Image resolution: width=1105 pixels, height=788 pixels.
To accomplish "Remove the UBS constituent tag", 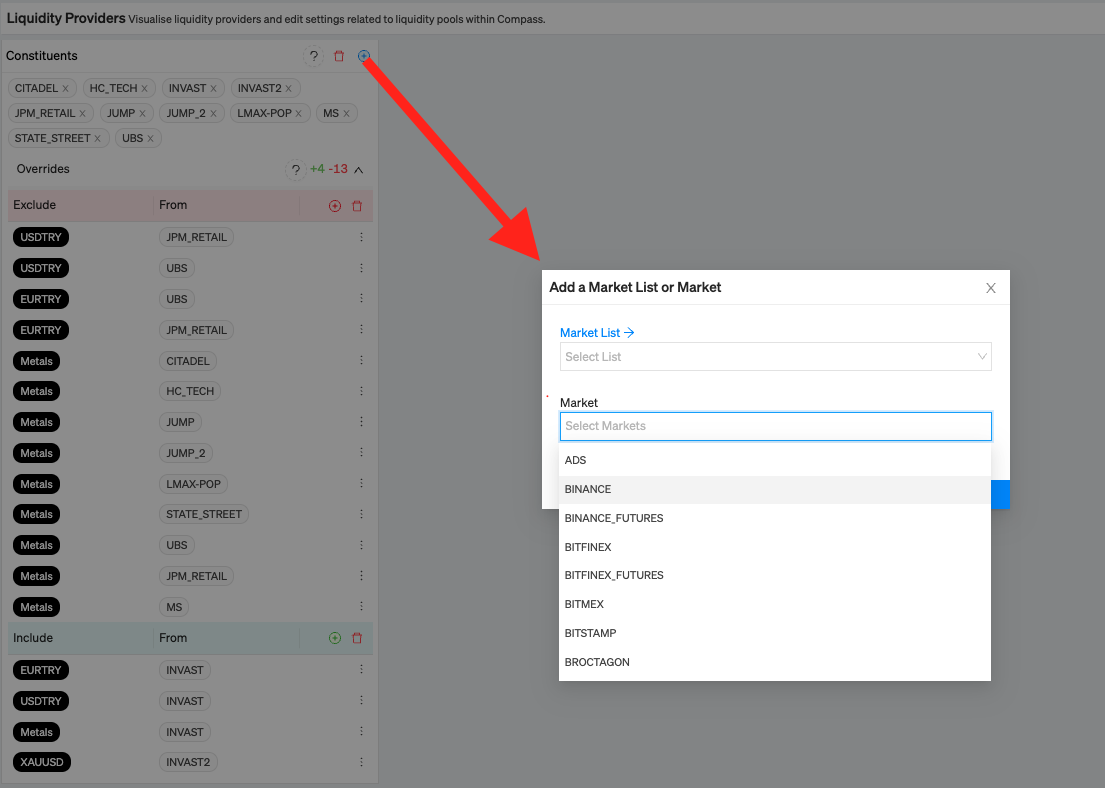I will tap(151, 139).
